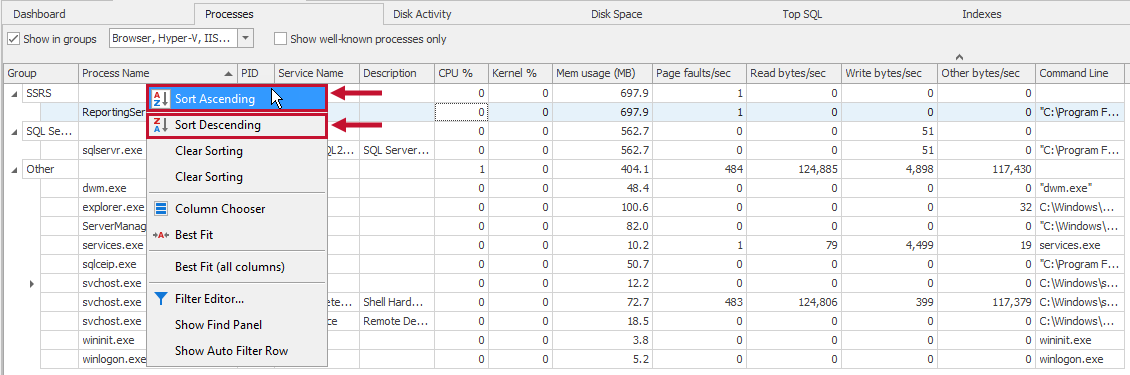Sort by Mem usage (MB) header
The height and width of the screenshot is (375, 1130).
point(602,73)
